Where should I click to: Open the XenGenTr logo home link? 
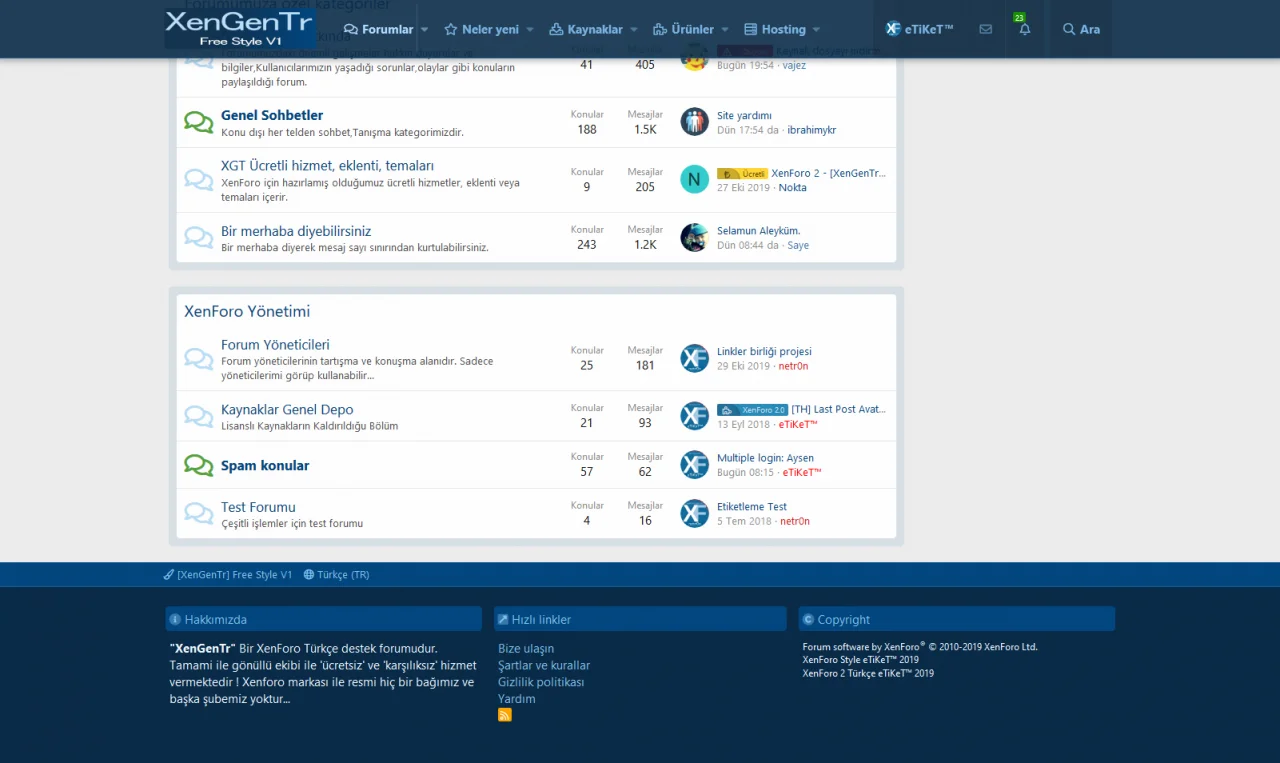(240, 29)
